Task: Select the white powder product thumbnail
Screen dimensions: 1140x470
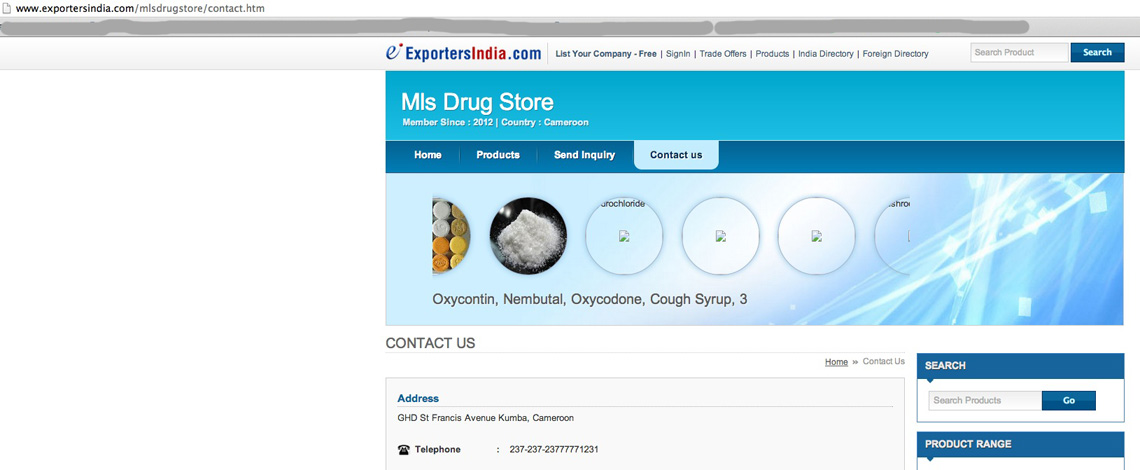Action: [528, 236]
